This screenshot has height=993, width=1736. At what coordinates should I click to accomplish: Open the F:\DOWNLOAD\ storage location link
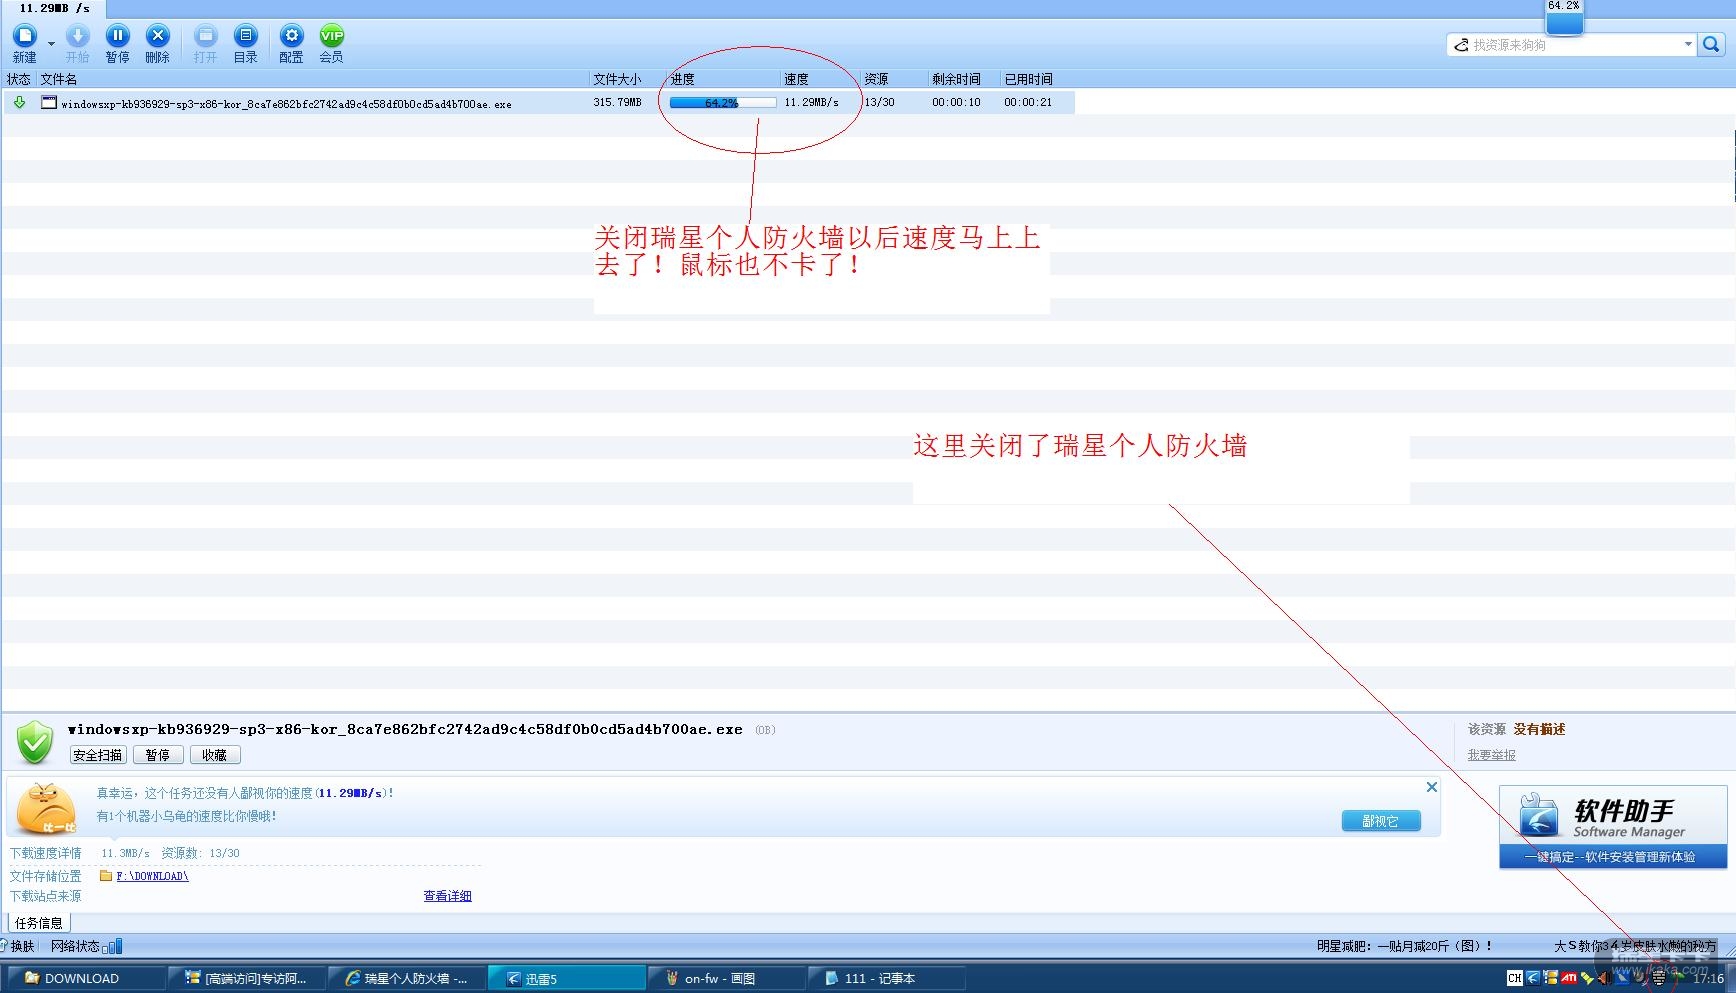(152, 876)
